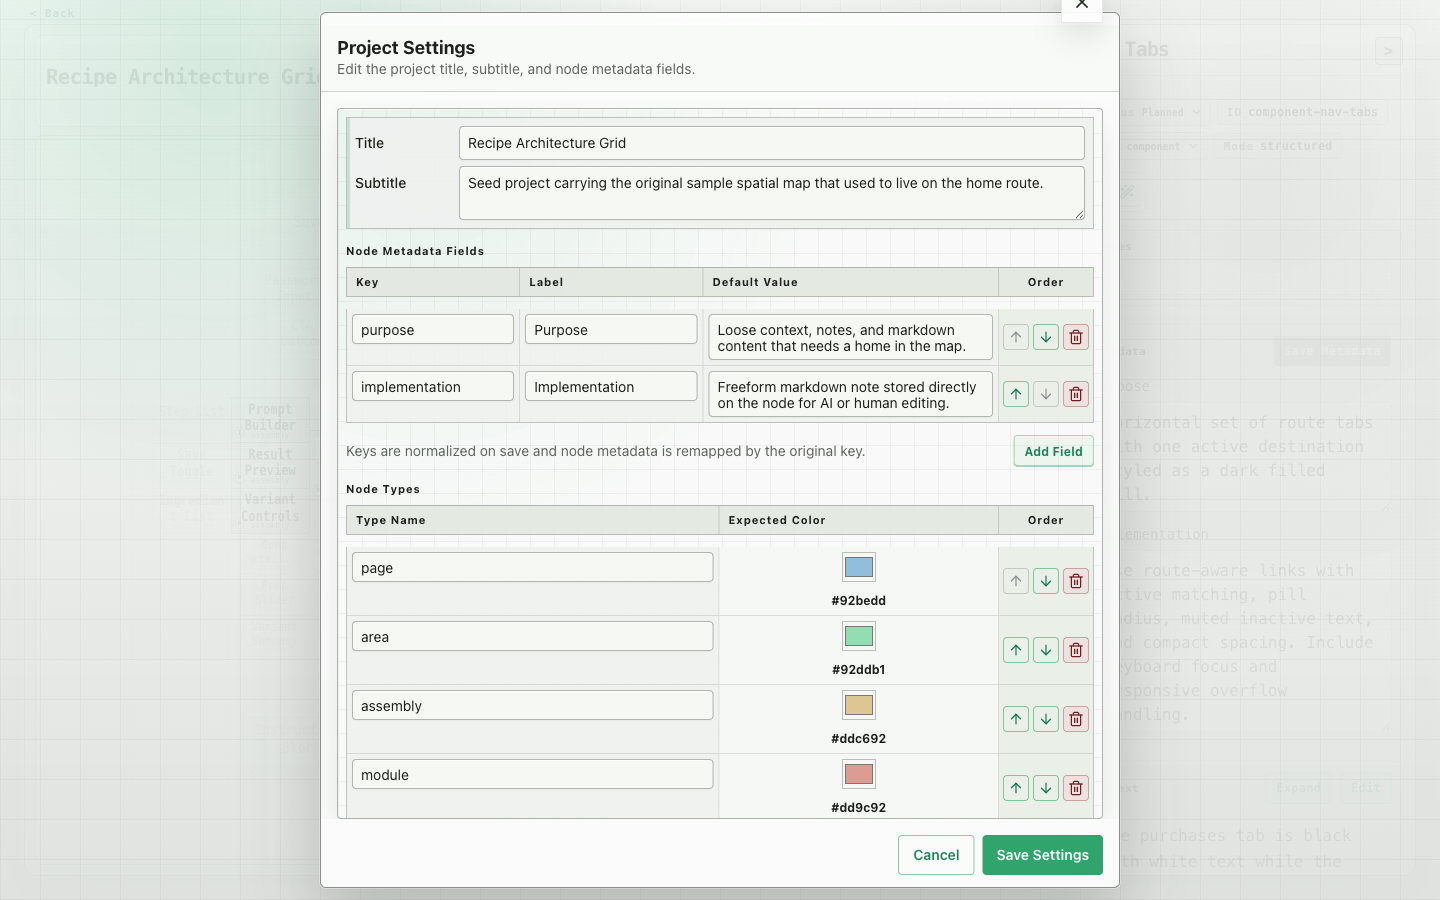
Task: Edit the project Title field
Action: tap(772, 143)
